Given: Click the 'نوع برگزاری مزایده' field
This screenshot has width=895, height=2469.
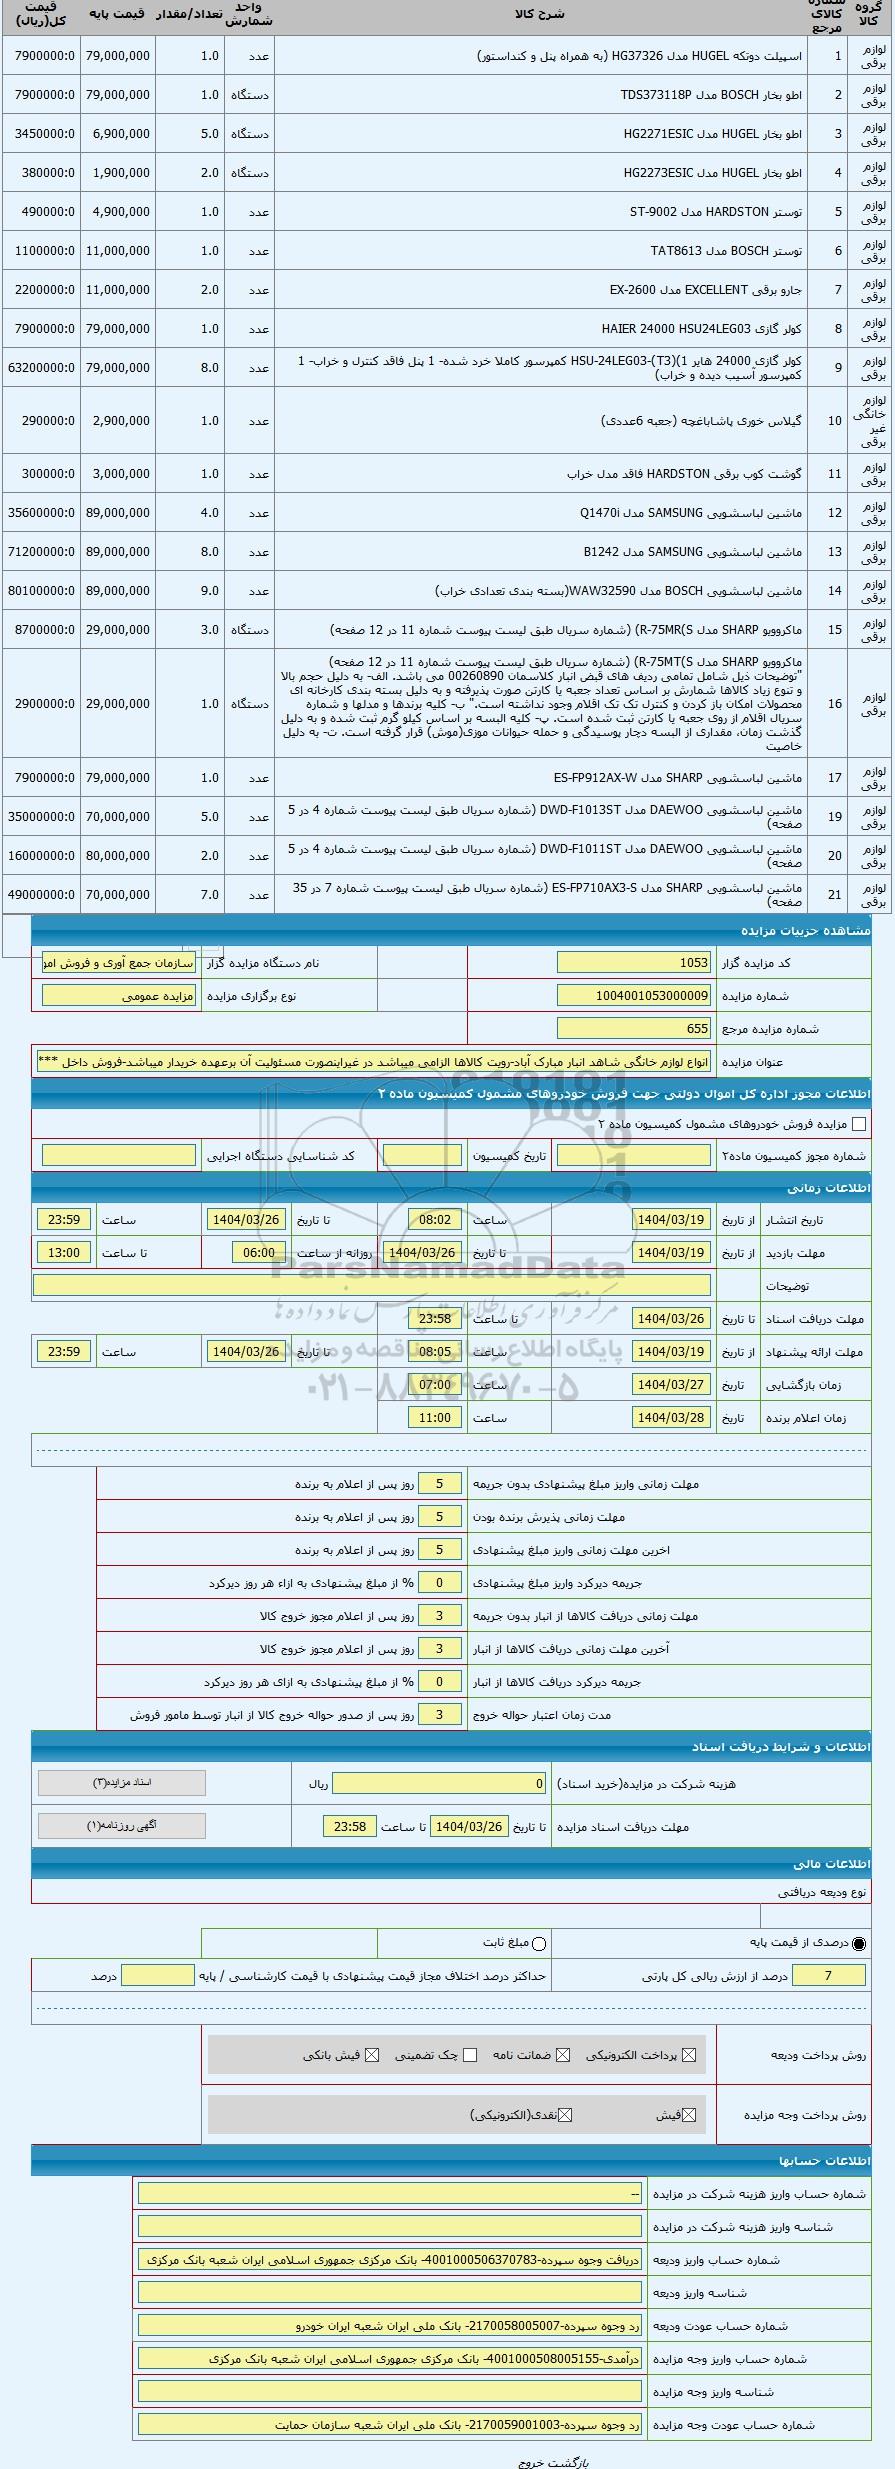Looking at the screenshot, I should point(119,996).
